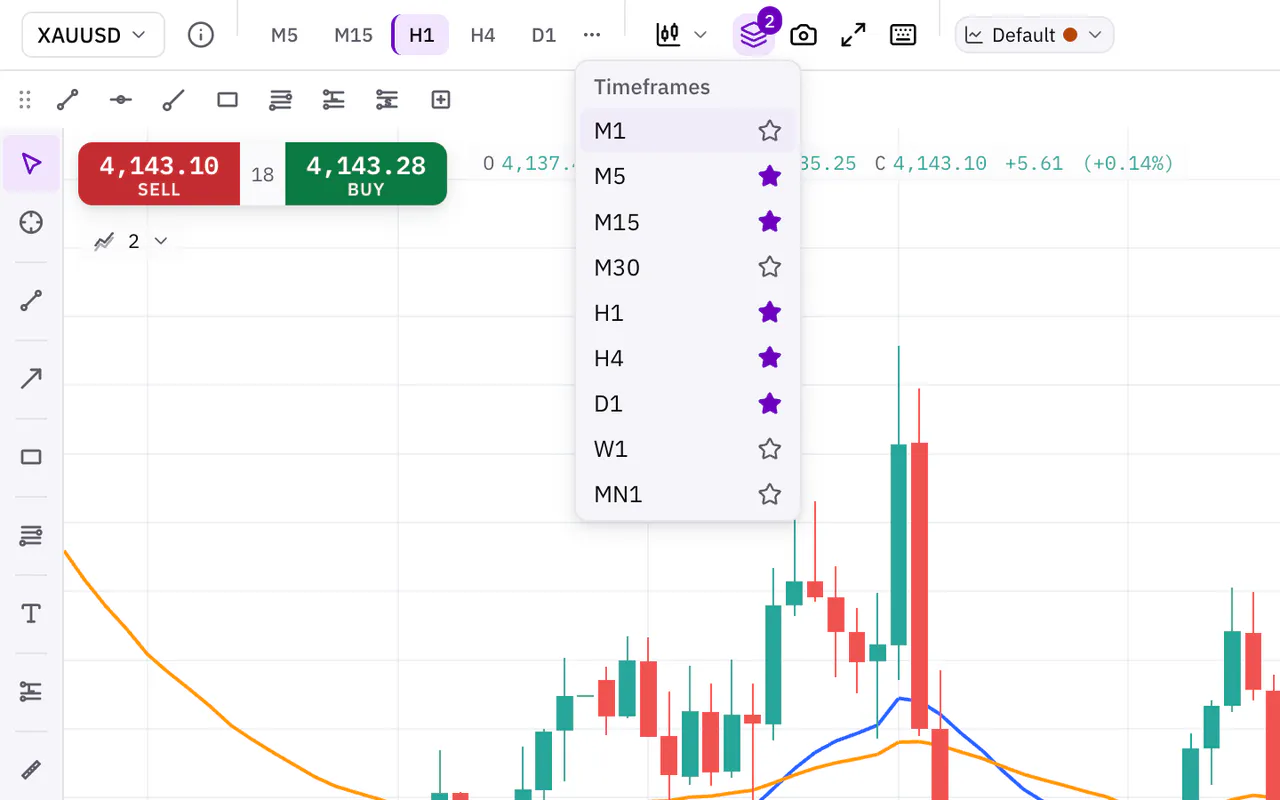The image size is (1280, 800).
Task: Close the three-dots timeframes menu button
Action: 592,35
